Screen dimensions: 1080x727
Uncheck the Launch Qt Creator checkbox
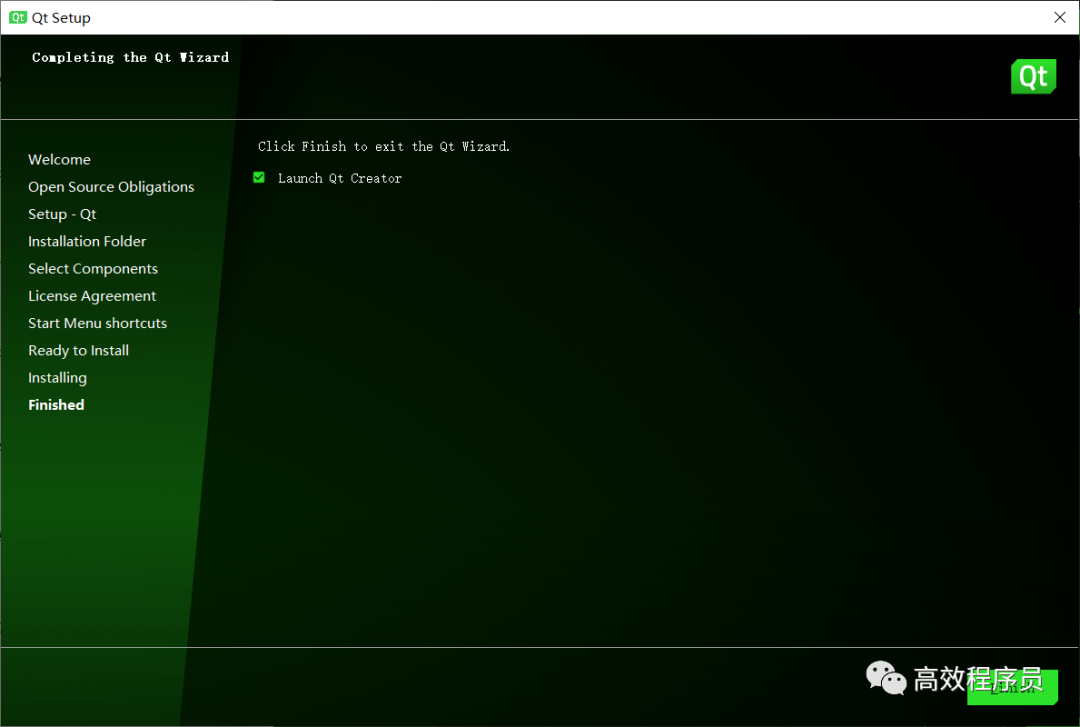coord(259,178)
